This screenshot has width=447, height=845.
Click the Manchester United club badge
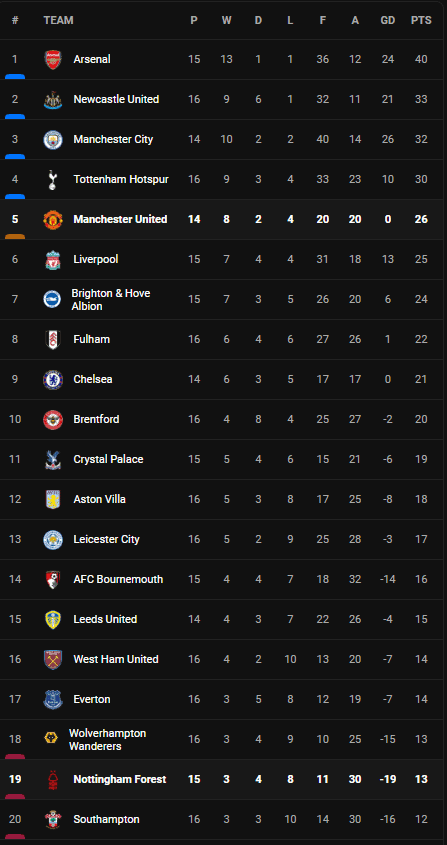click(x=53, y=219)
